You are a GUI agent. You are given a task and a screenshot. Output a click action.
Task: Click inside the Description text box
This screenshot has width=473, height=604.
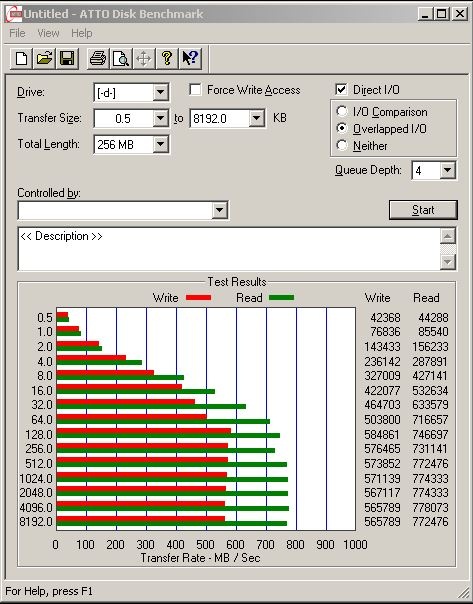(229, 249)
